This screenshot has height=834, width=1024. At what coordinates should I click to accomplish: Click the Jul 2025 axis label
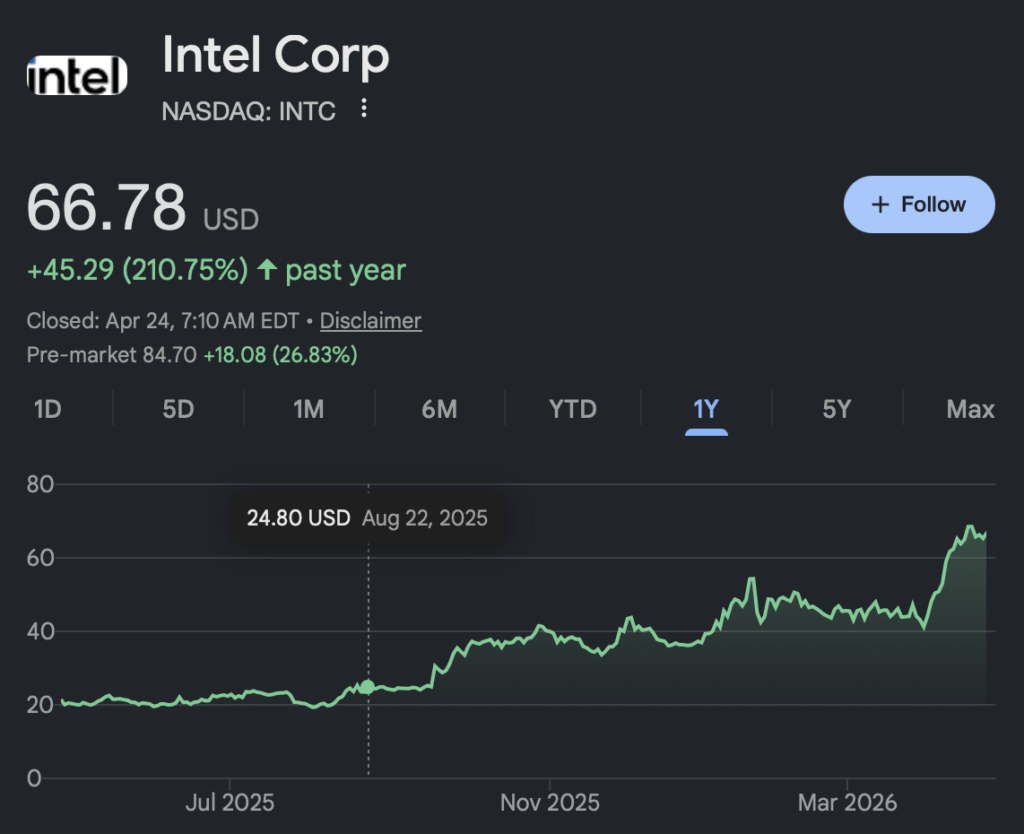pos(230,803)
